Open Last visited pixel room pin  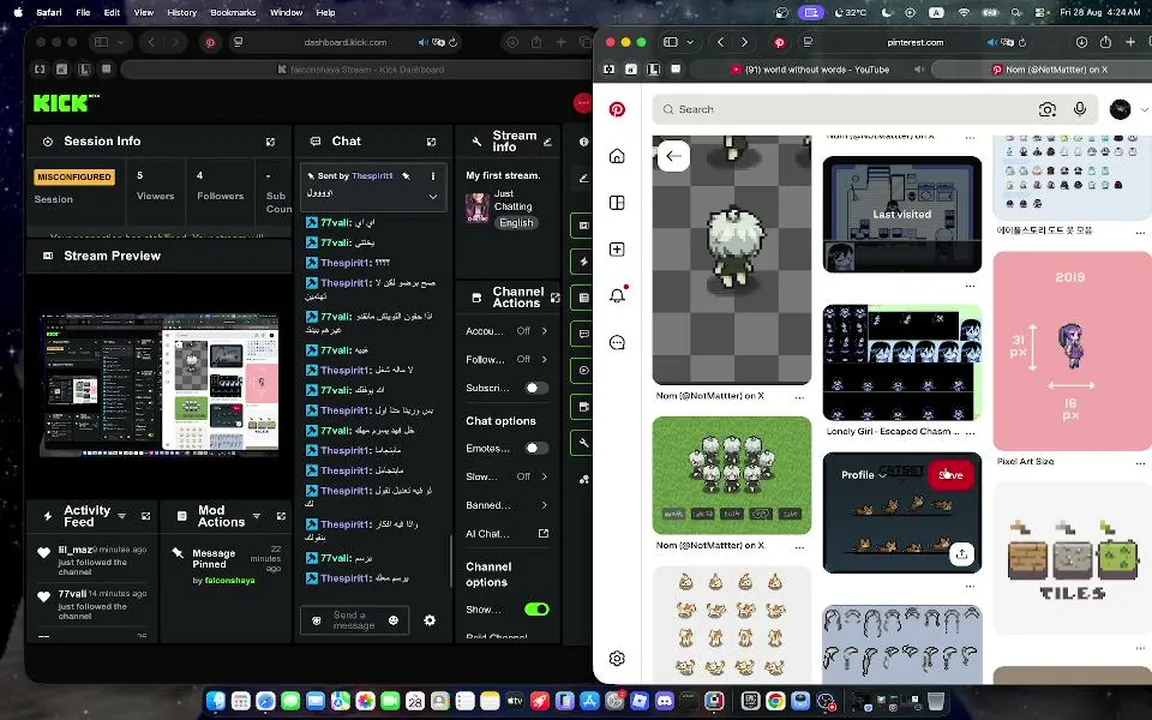(x=901, y=214)
